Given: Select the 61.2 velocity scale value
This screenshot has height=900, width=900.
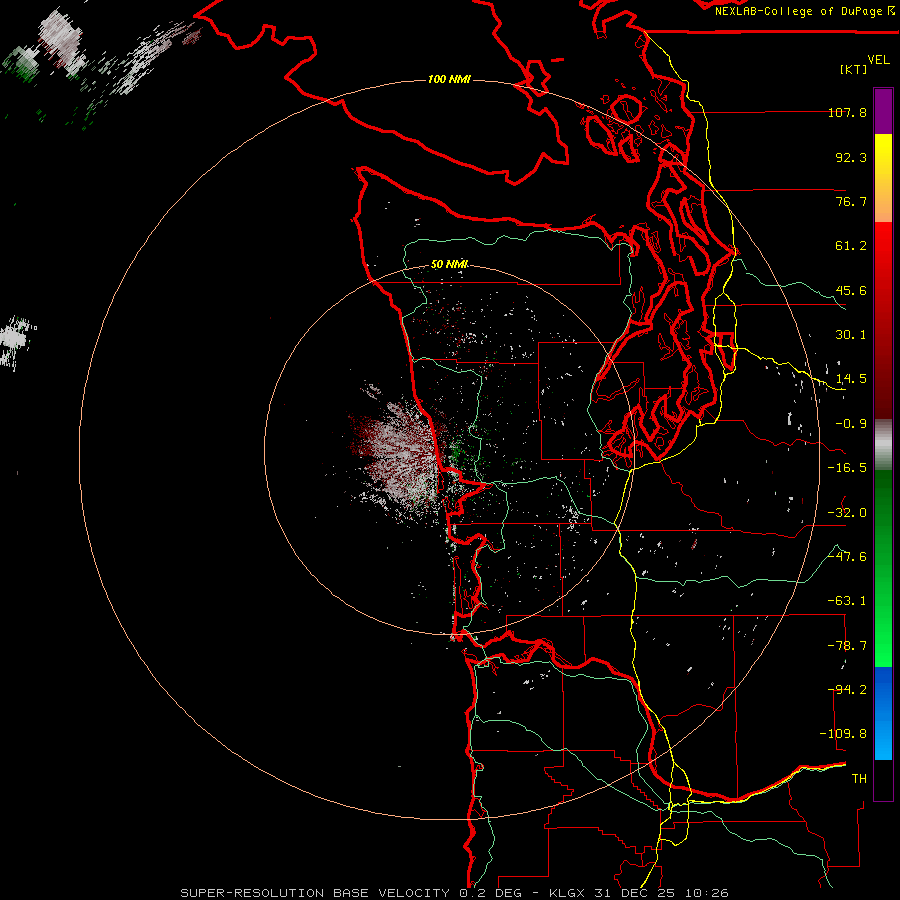Looking at the screenshot, I should (851, 246).
